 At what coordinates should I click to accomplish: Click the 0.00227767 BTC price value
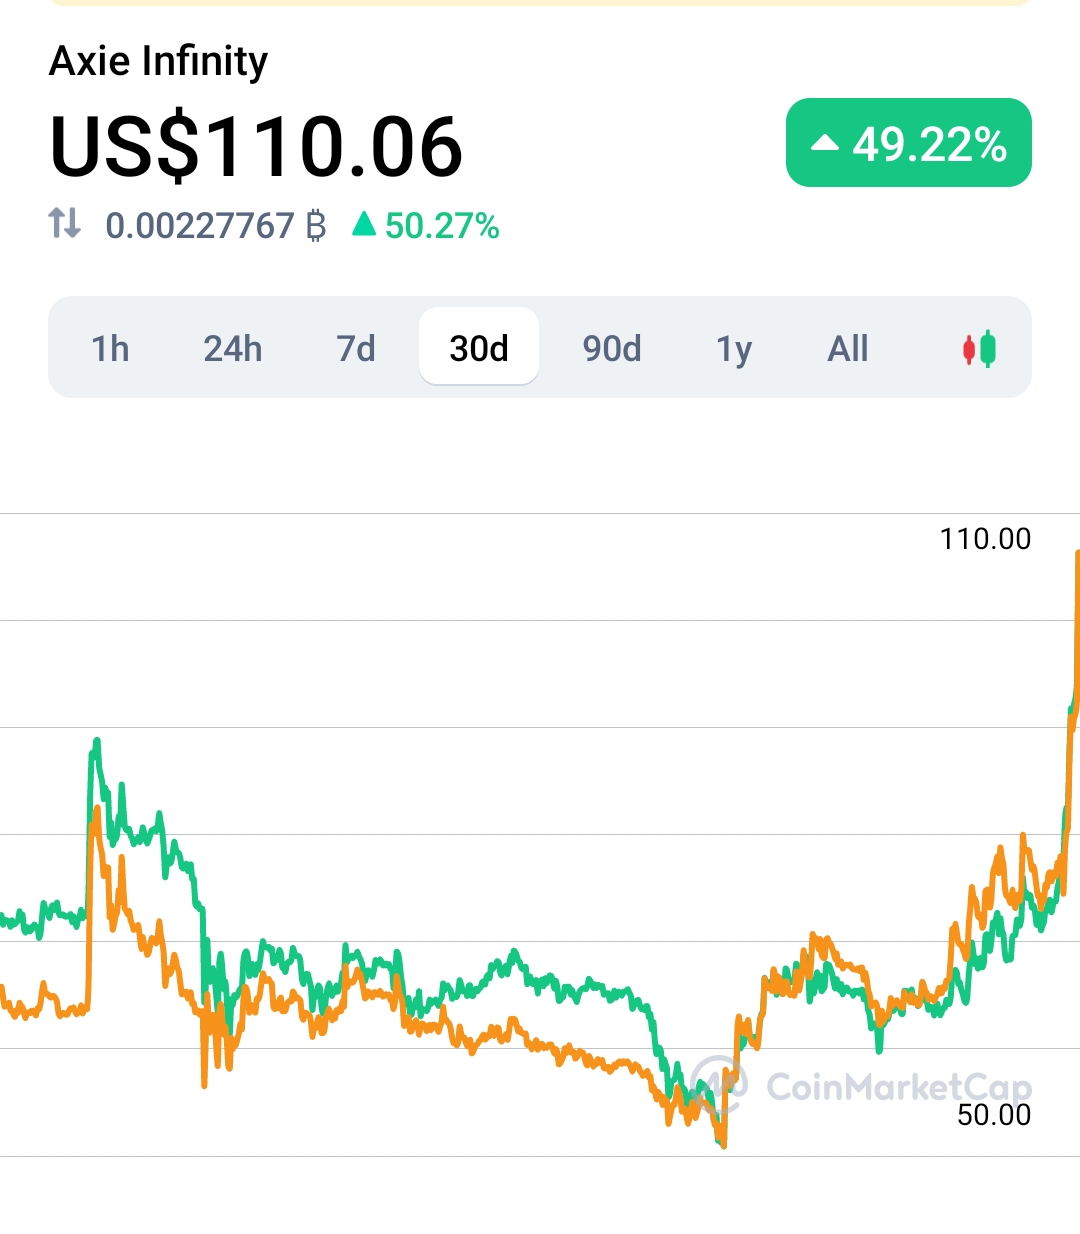pos(200,226)
